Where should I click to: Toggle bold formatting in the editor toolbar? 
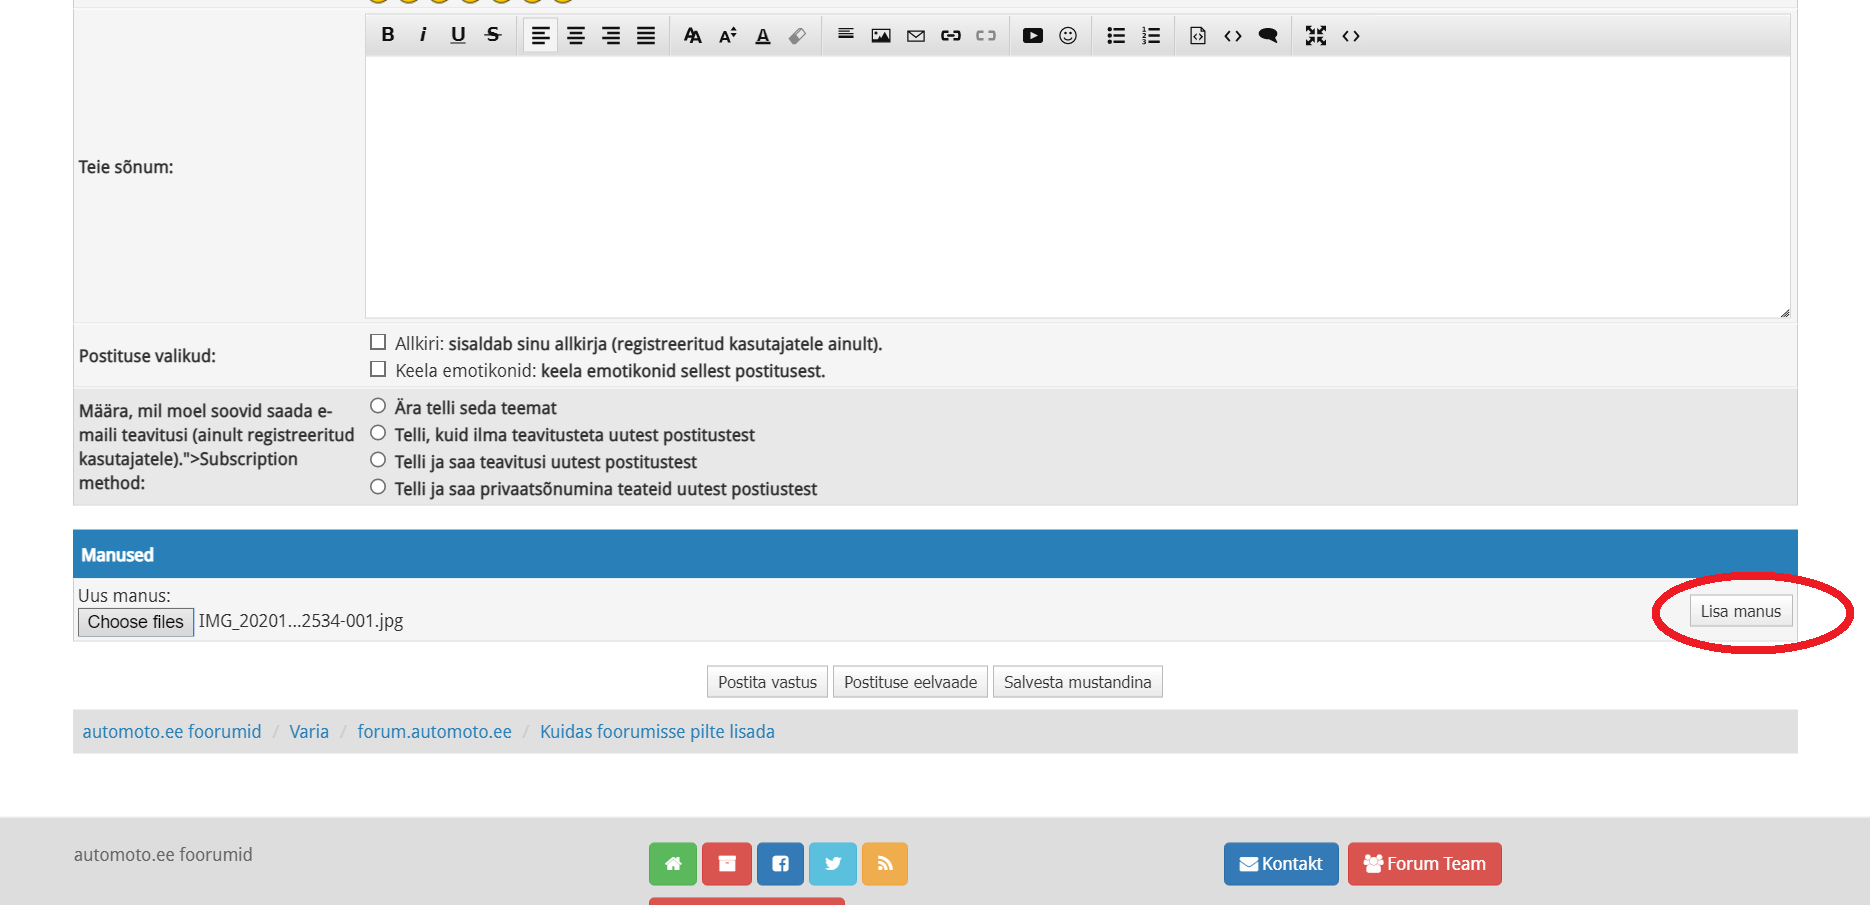(x=388, y=35)
